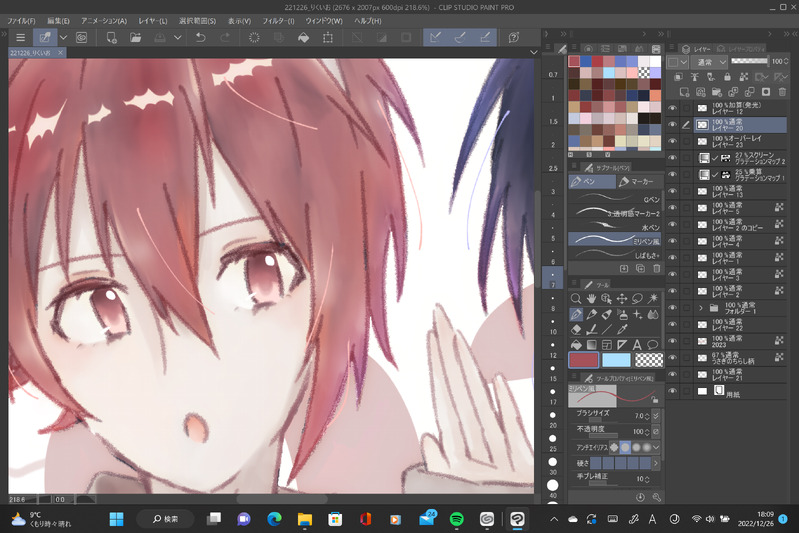Click the Windows Start button
This screenshot has width=799, height=533.
pos(117,519)
